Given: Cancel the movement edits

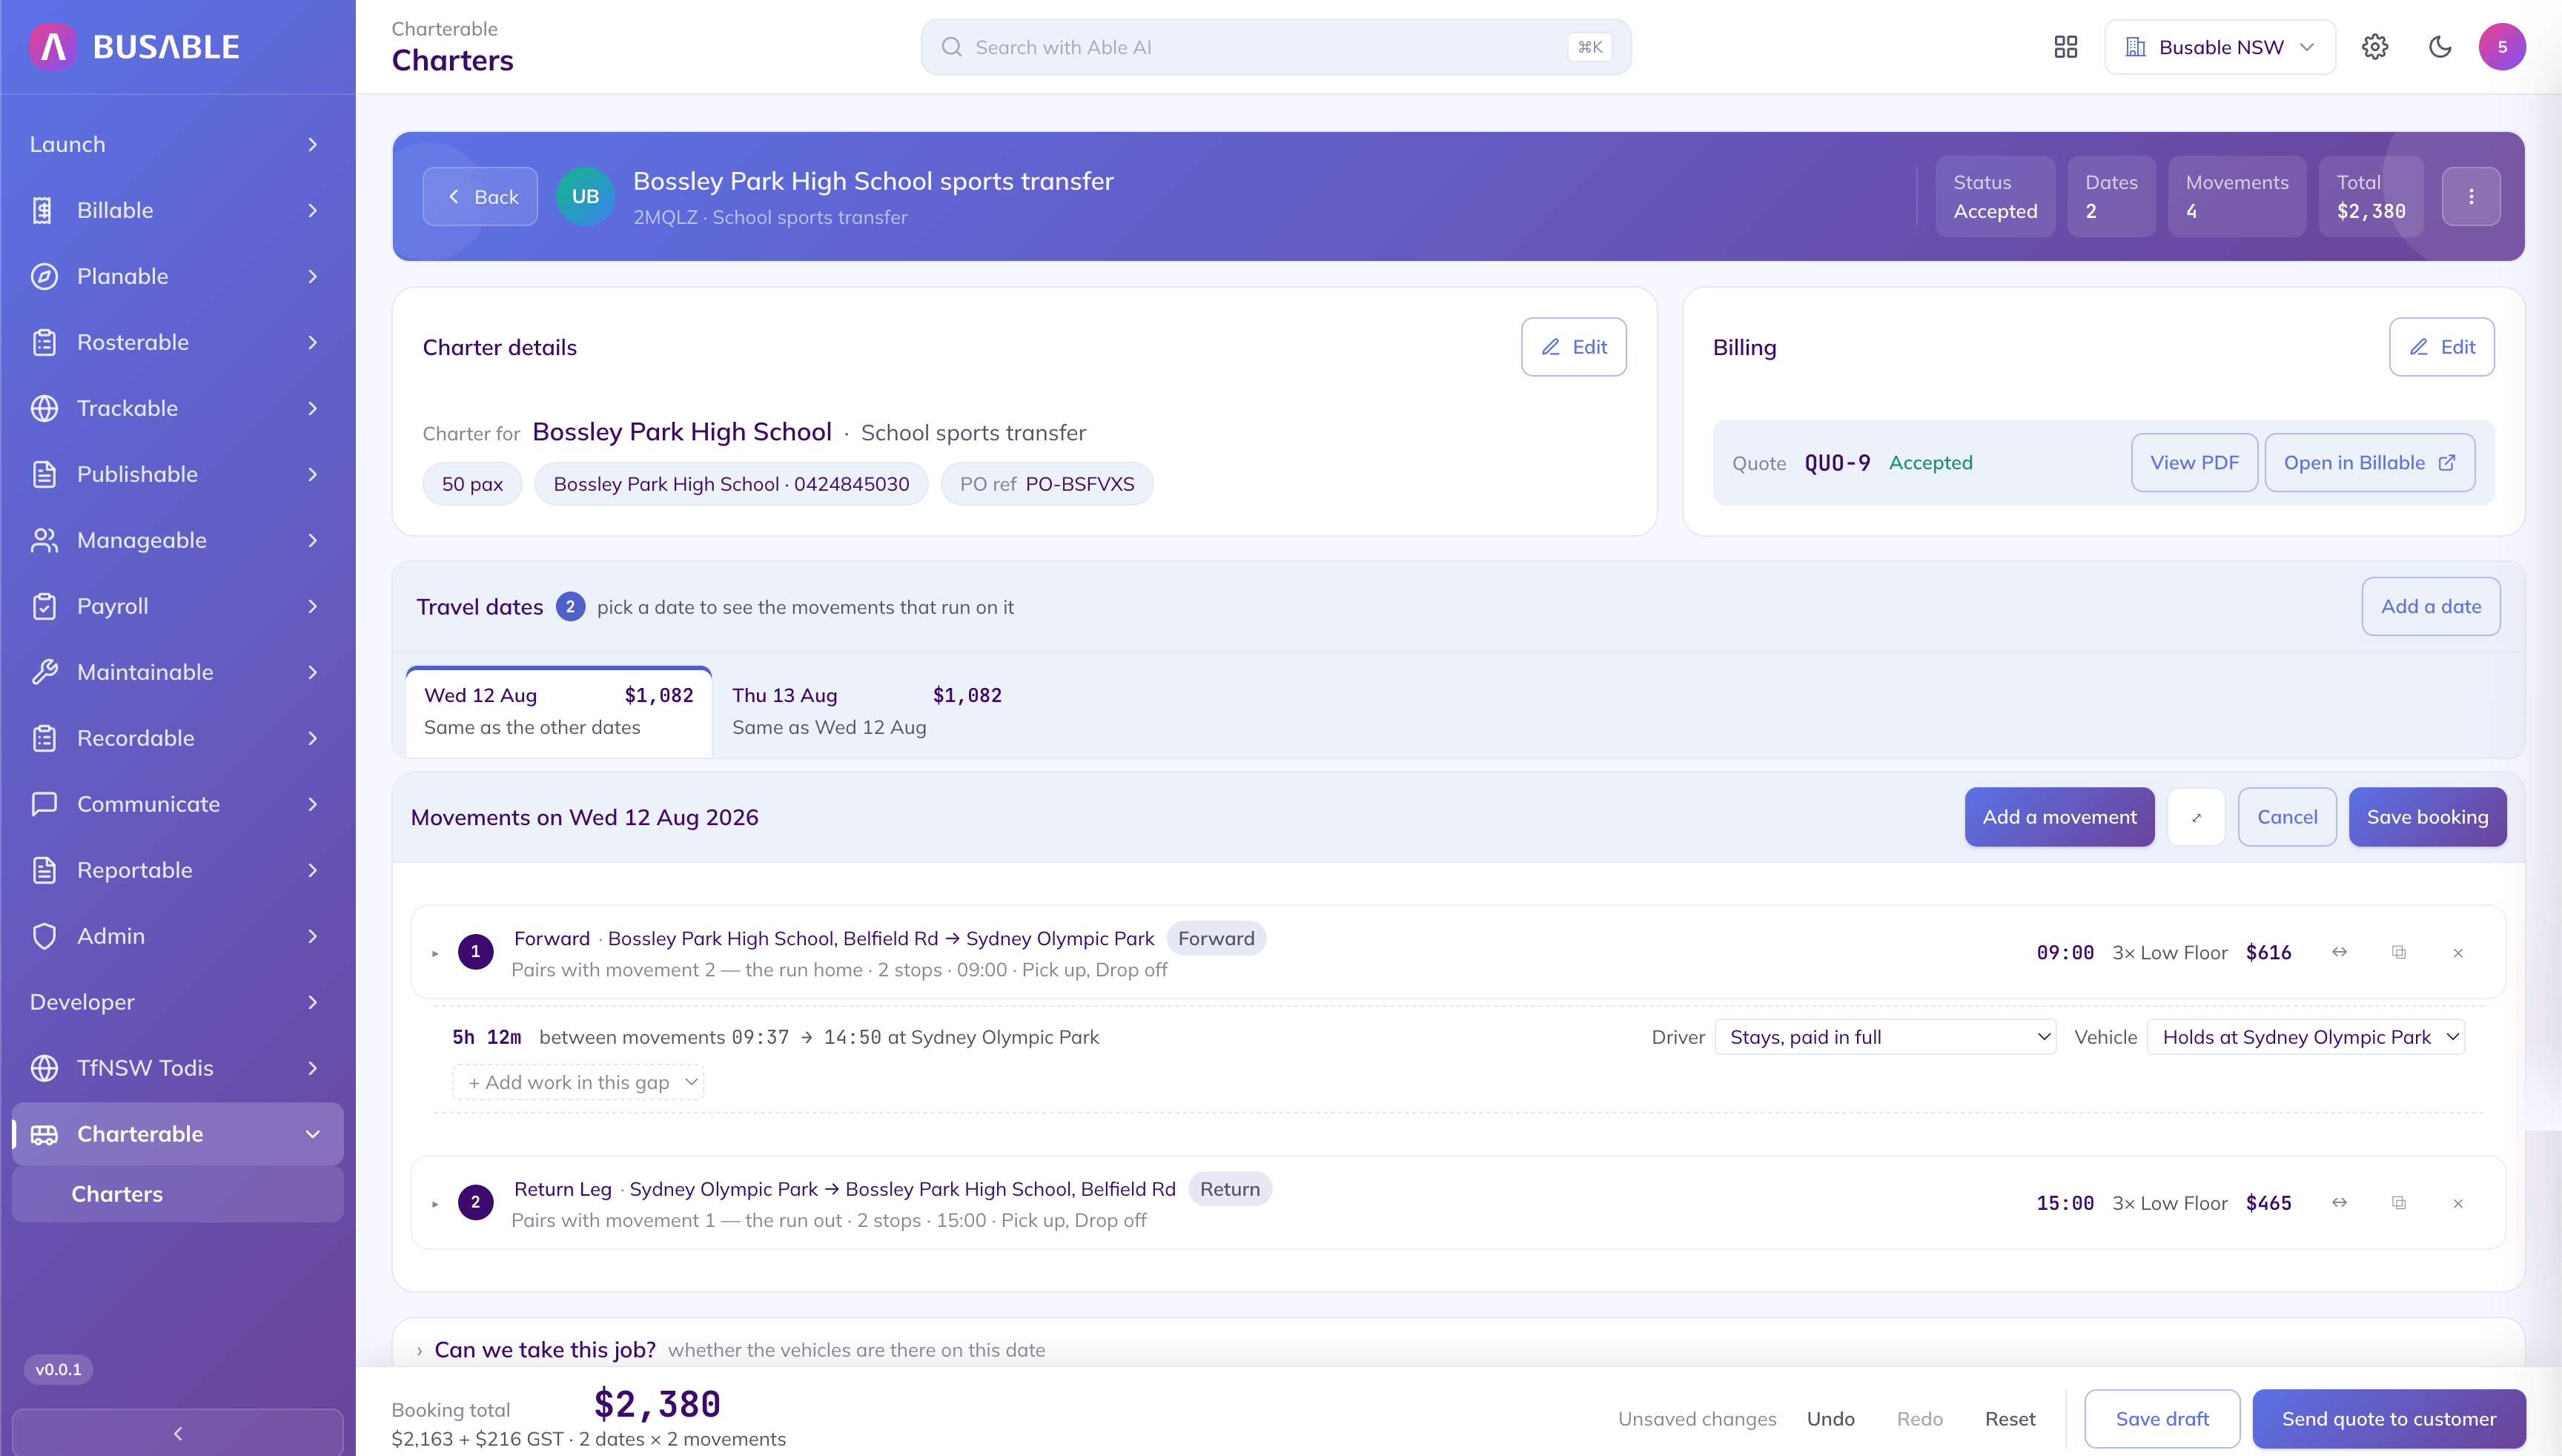Looking at the screenshot, I should click(2287, 817).
